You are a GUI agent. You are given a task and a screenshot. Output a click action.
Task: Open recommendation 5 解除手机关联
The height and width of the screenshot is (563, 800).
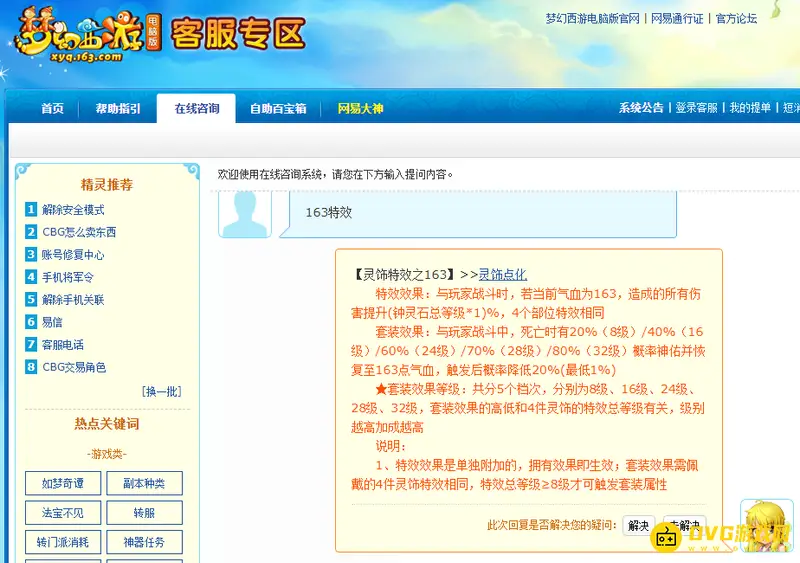point(73,300)
